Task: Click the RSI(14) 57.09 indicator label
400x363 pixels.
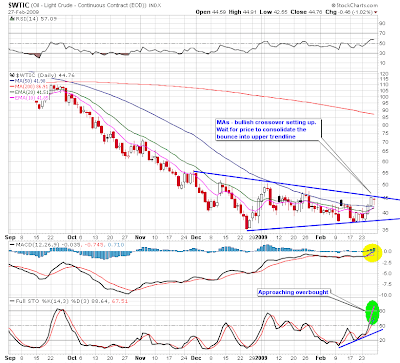Action: pyautogui.click(x=33, y=19)
